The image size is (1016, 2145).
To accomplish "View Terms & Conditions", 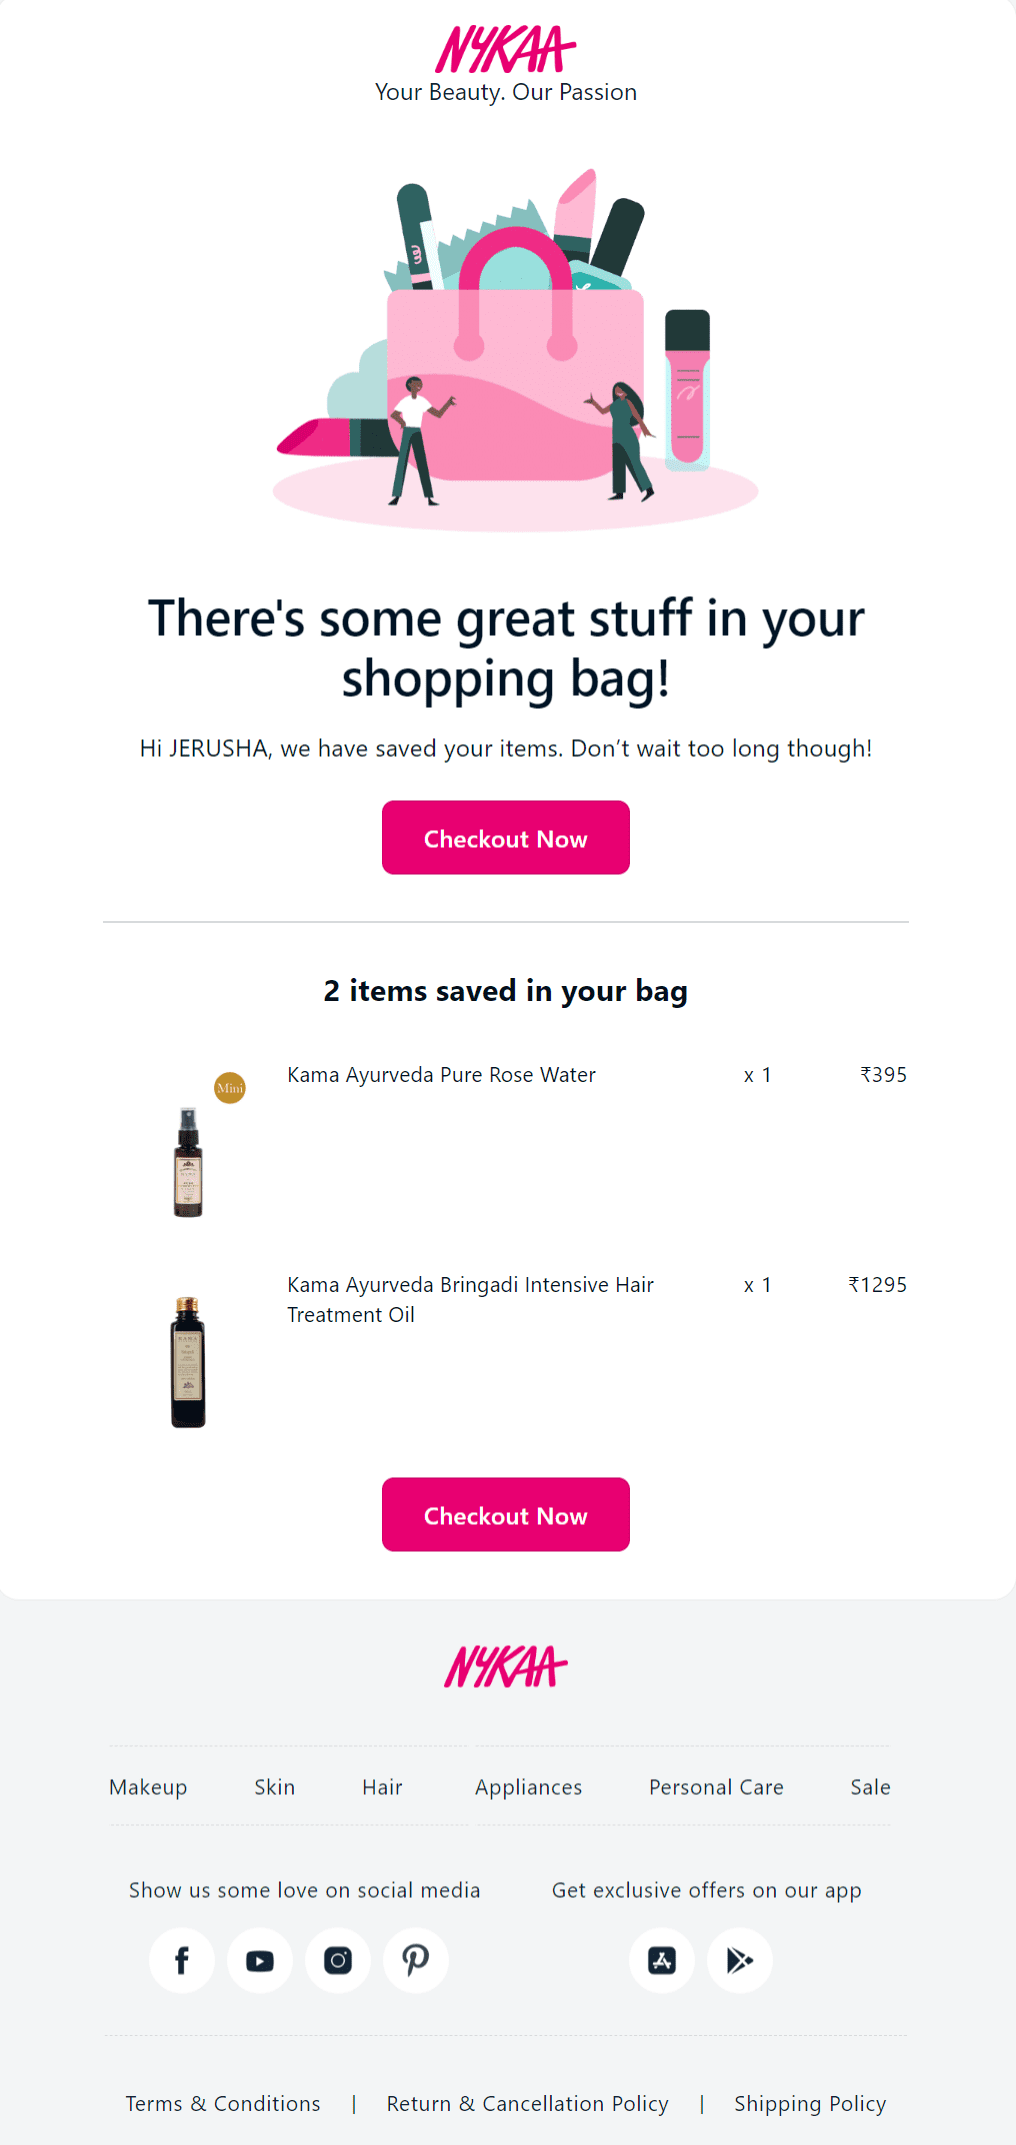I will coord(223,2103).
